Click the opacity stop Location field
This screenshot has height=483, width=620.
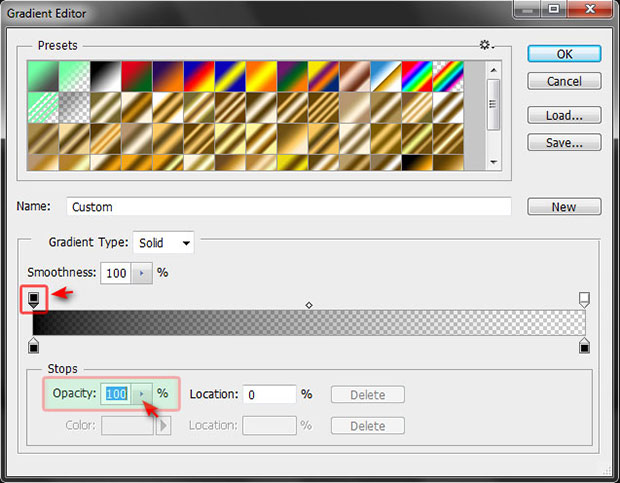point(269,394)
